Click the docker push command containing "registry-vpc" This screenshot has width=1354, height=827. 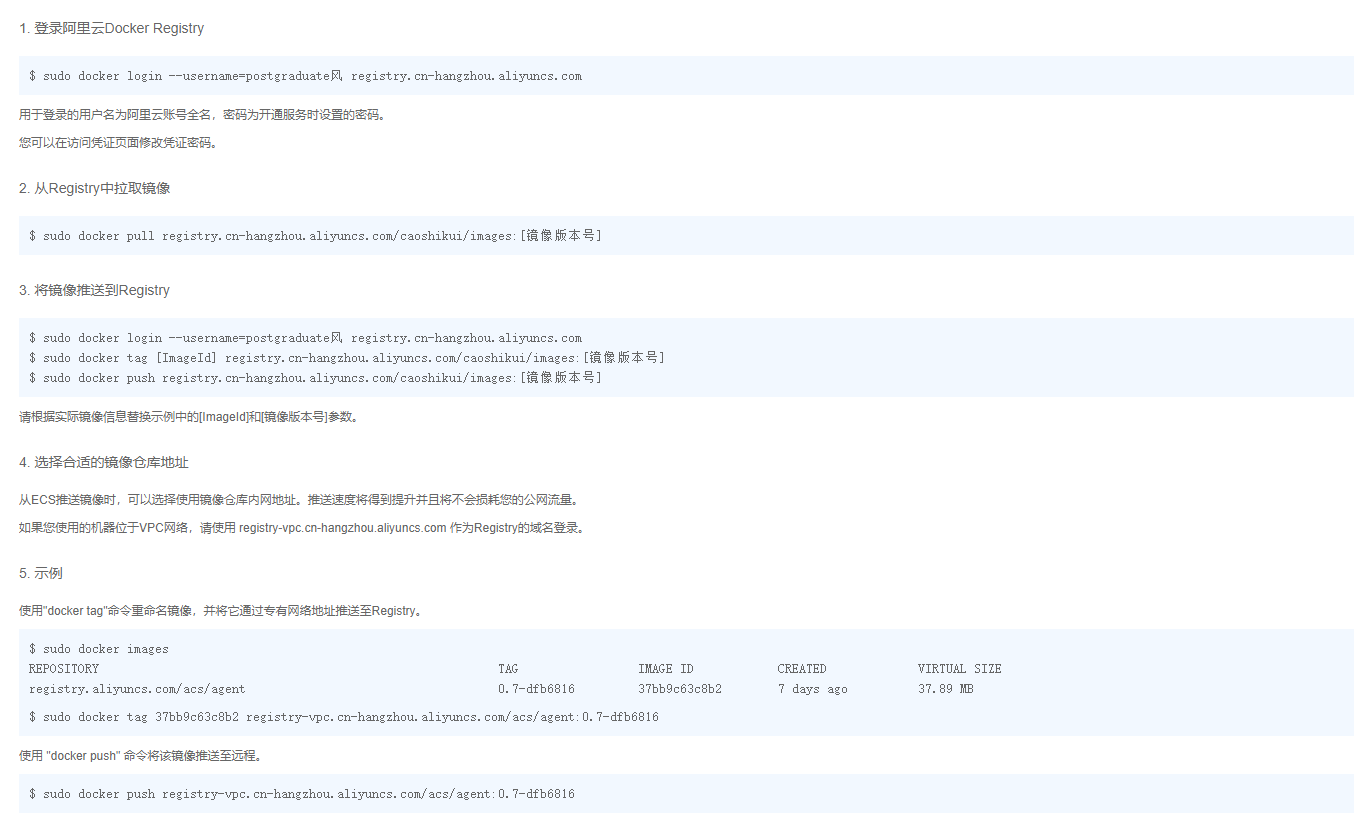click(301, 794)
